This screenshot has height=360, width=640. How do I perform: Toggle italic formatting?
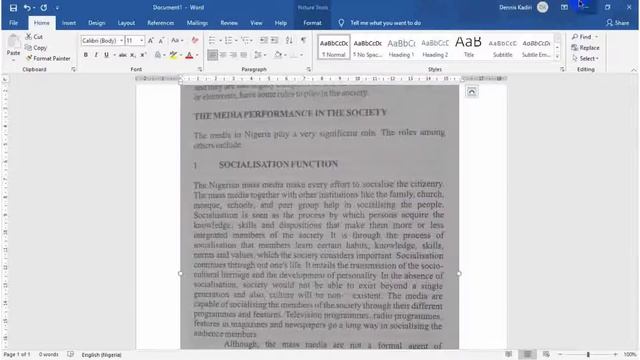(96, 55)
